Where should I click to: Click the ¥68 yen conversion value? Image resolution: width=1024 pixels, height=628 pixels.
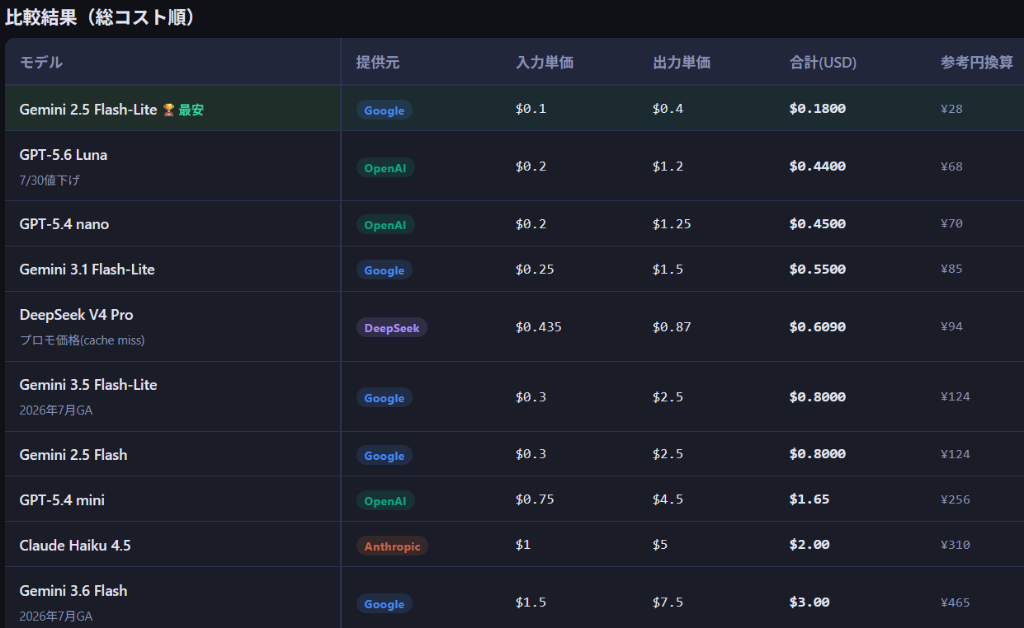click(952, 166)
